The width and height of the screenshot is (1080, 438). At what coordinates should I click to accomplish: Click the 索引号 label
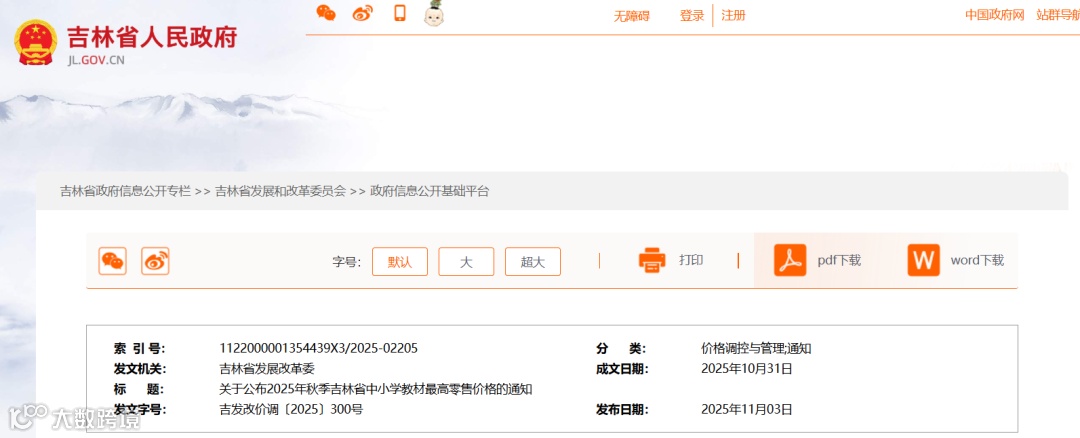click(x=140, y=348)
